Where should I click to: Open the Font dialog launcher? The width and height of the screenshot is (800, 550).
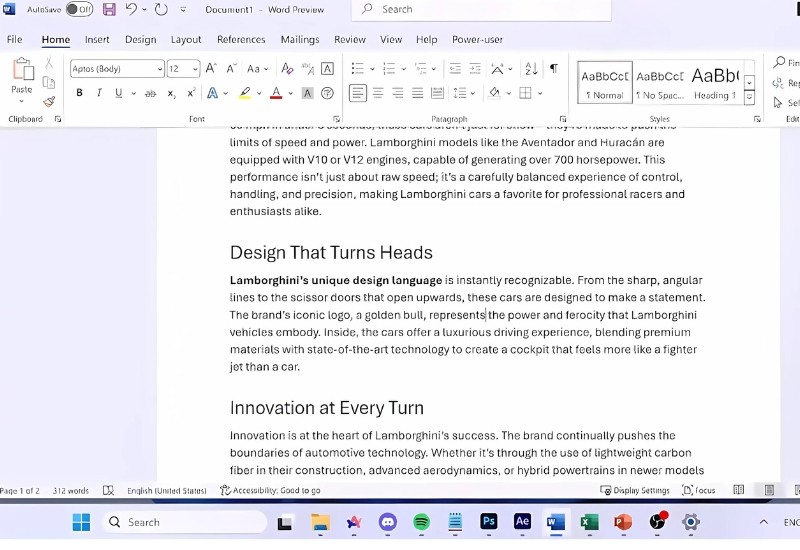point(336,119)
